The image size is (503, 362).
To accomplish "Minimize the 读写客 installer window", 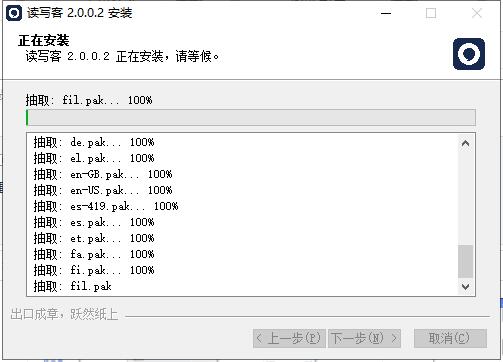I will tap(386, 13).
